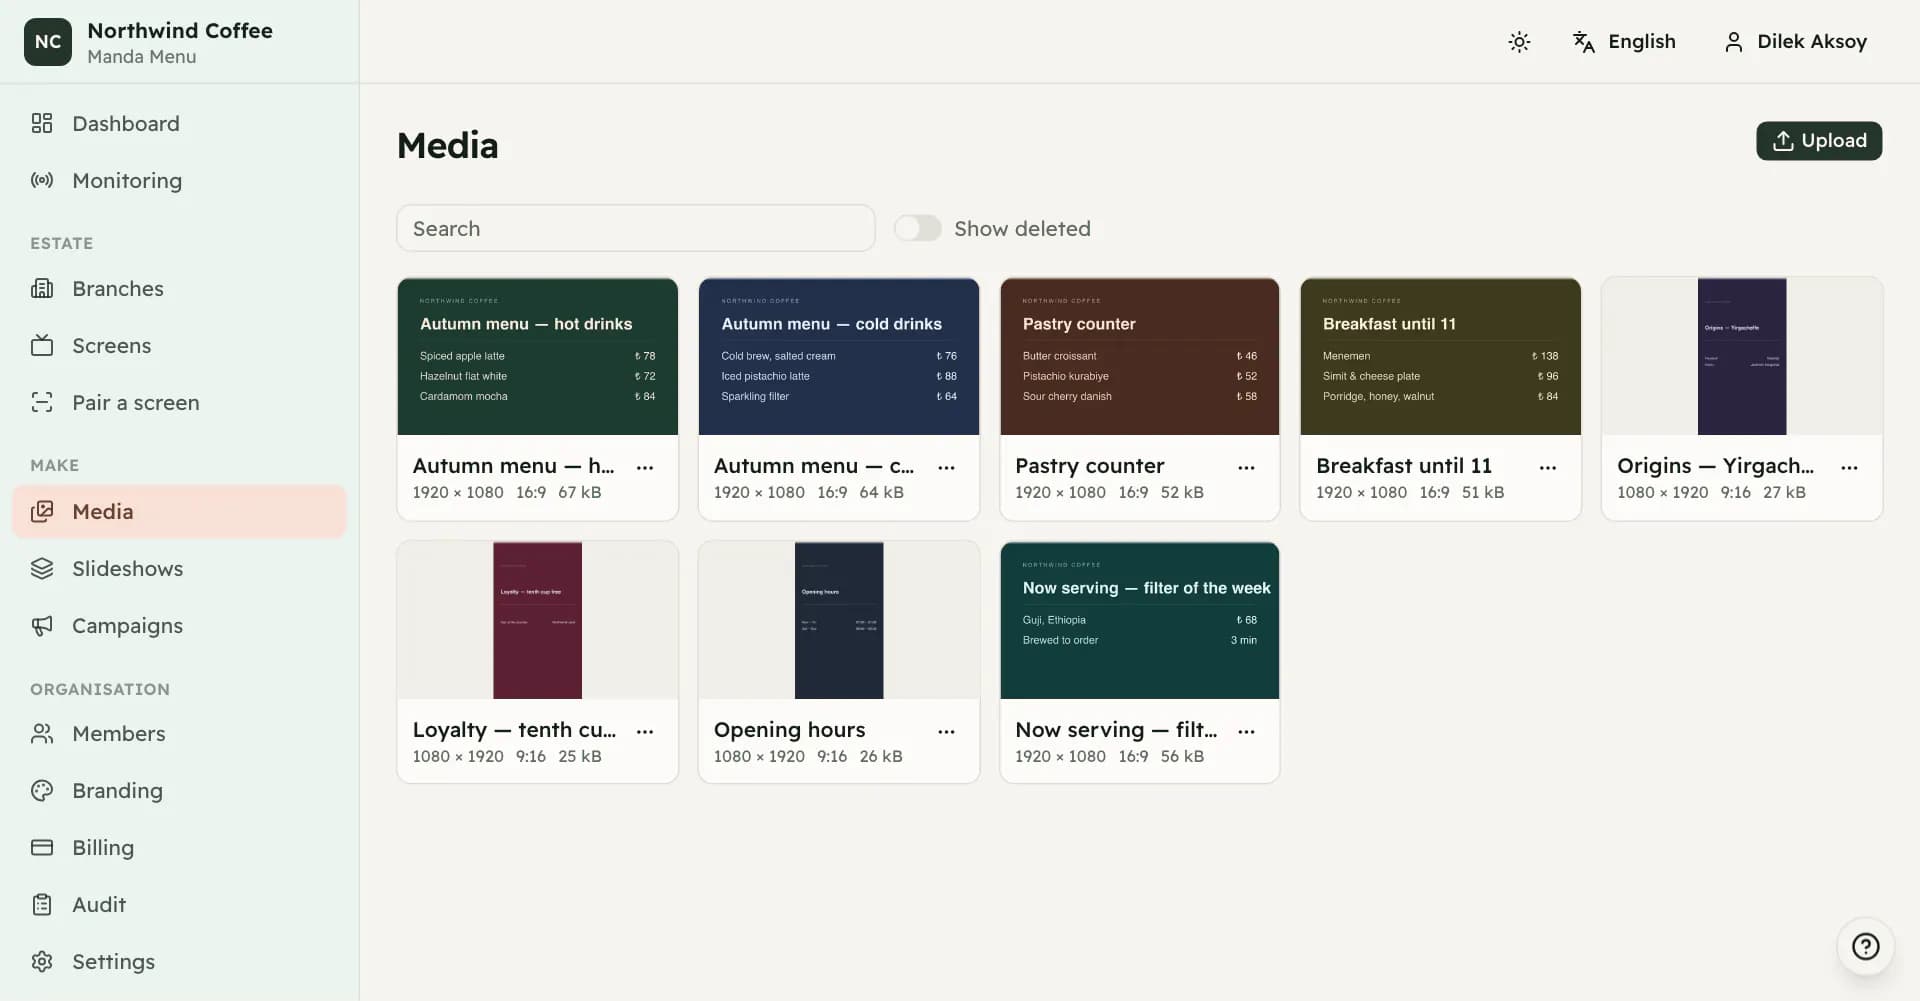Click the Campaigns megaphone icon

pyautogui.click(x=42, y=625)
